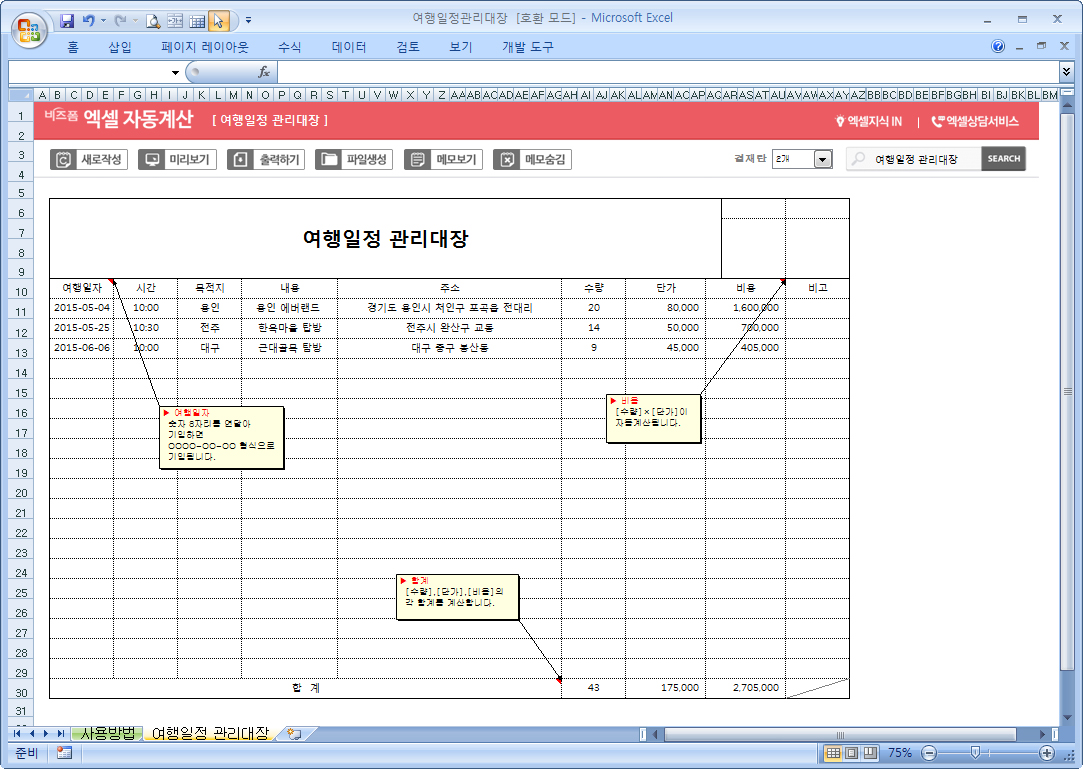Open the Office button menu
The height and width of the screenshot is (769, 1083).
[29, 30]
